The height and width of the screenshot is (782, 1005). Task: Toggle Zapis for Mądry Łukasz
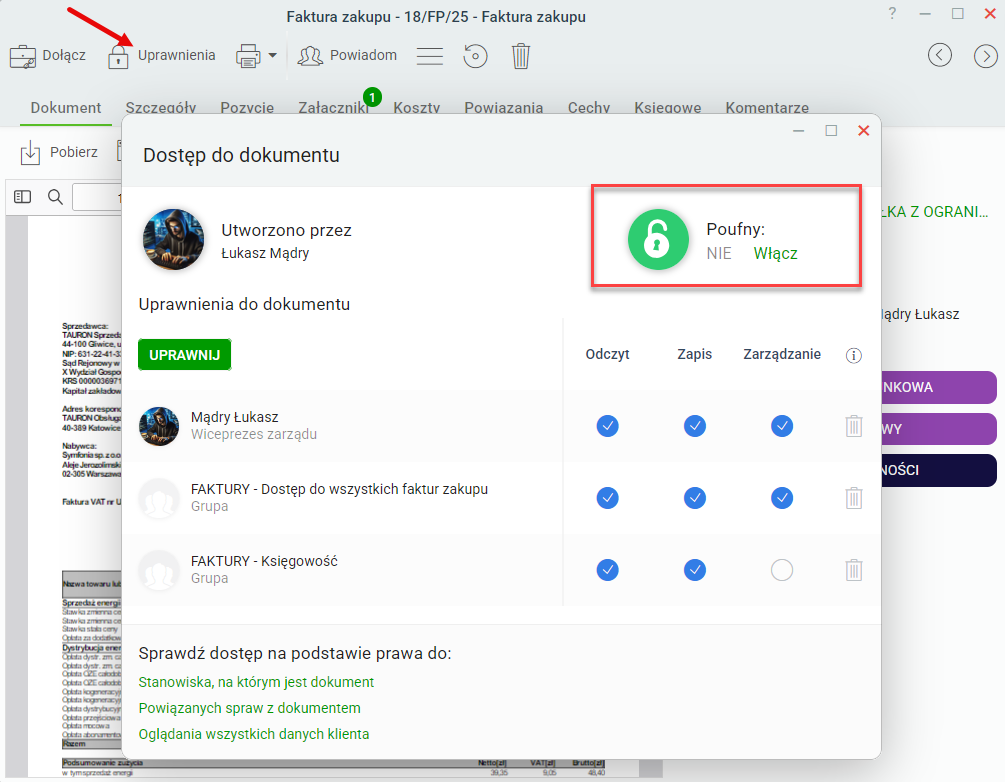[x=695, y=426]
